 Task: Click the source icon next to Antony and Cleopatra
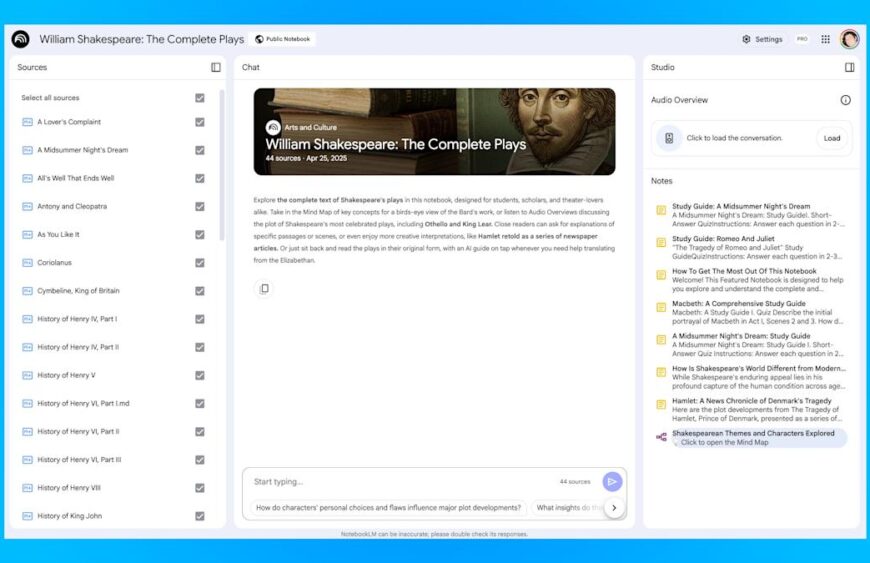pyautogui.click(x=27, y=206)
